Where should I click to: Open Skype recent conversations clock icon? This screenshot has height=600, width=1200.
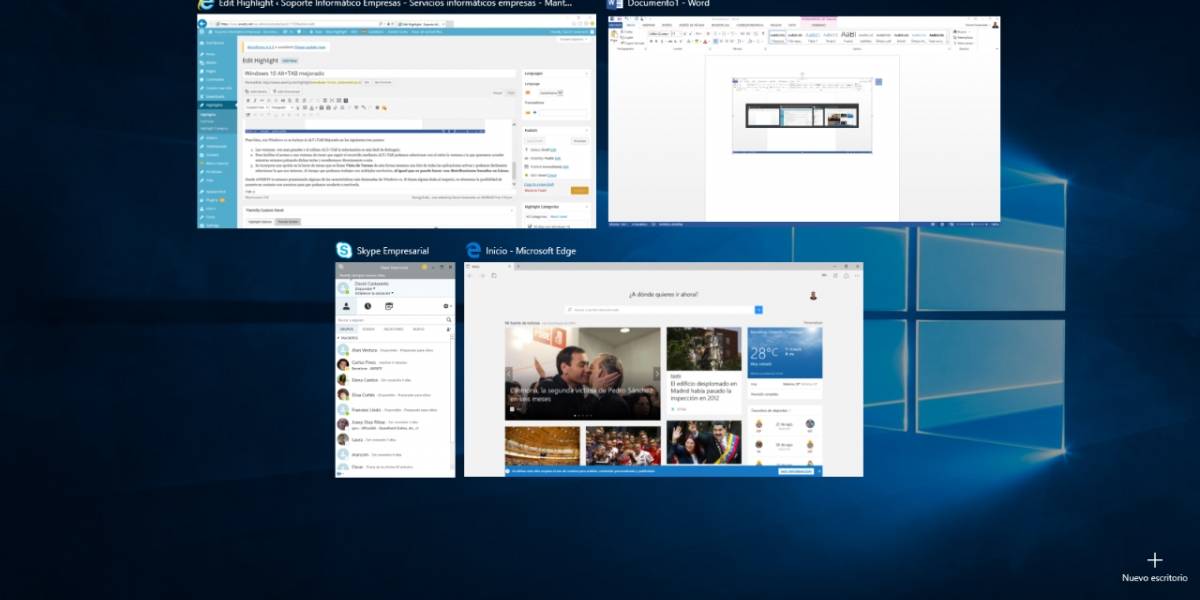tap(368, 306)
